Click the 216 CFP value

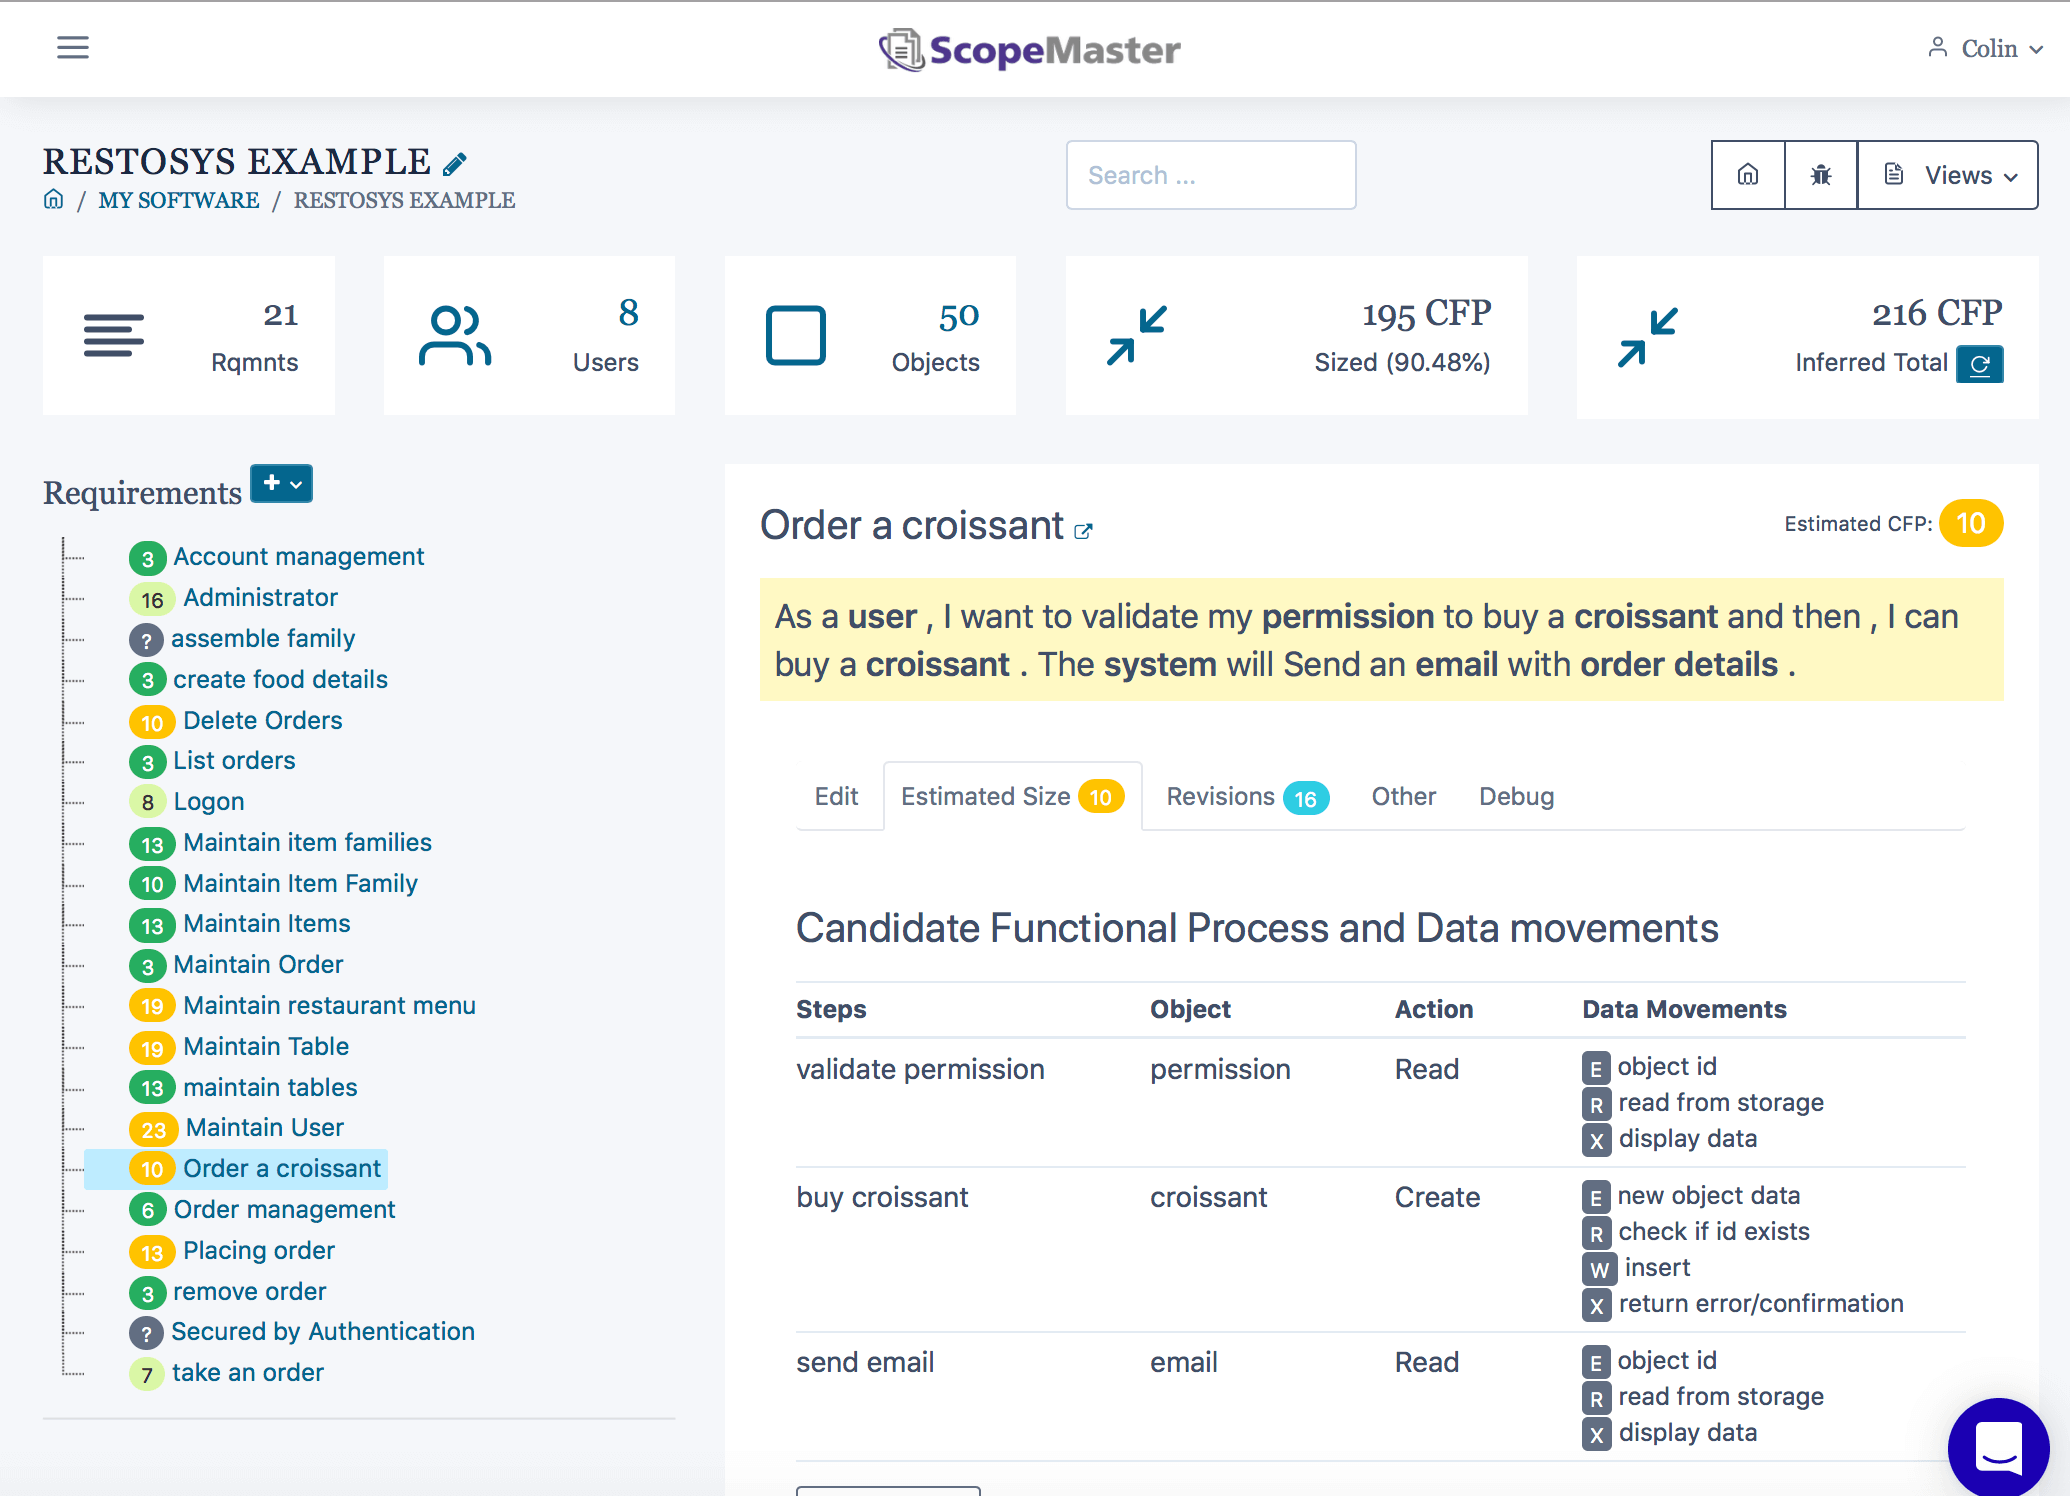tap(1937, 314)
